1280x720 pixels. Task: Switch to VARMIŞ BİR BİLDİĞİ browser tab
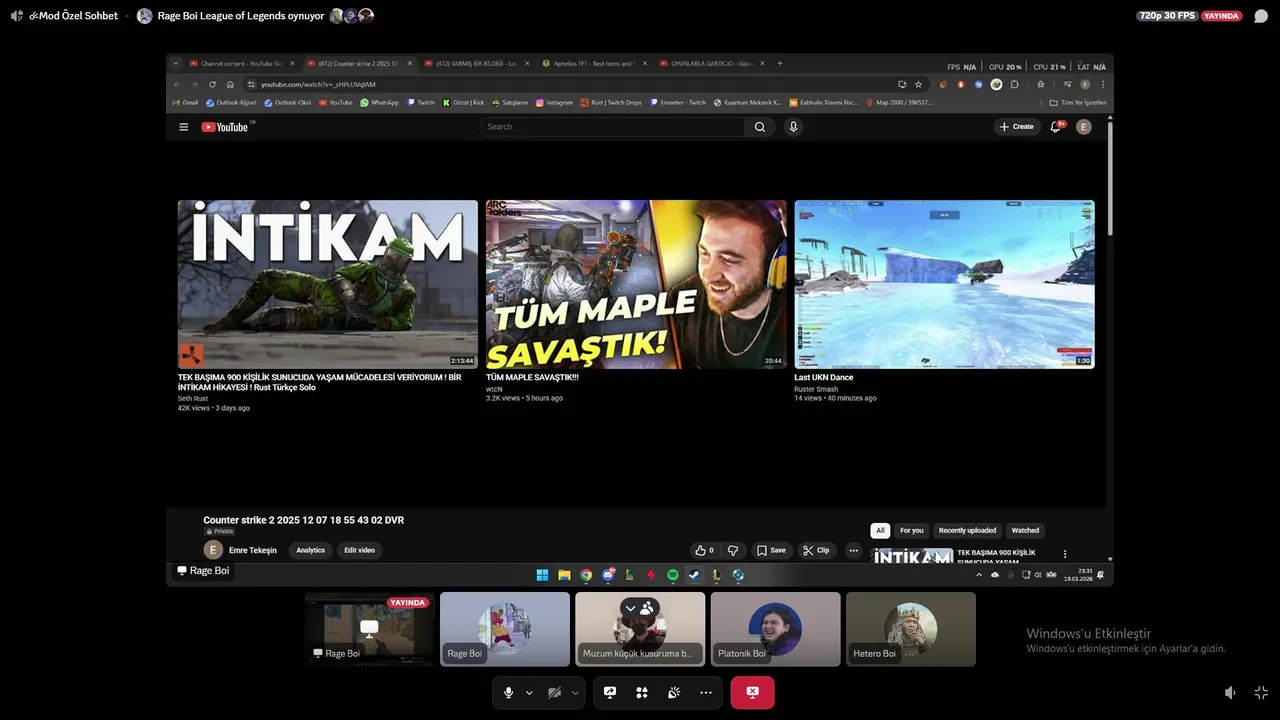(x=476, y=63)
